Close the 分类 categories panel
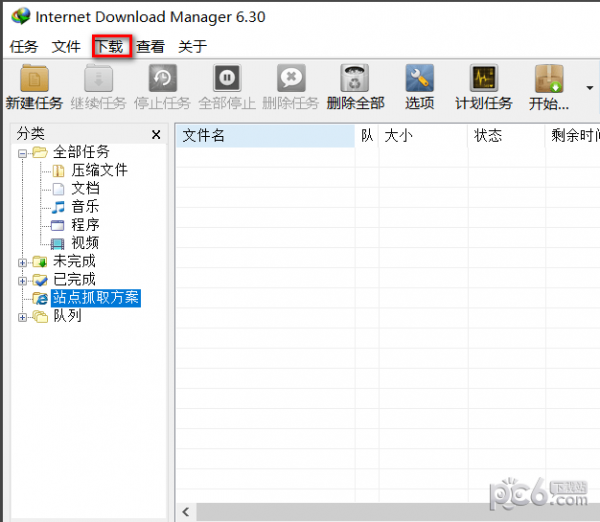The image size is (600, 522). (x=156, y=135)
